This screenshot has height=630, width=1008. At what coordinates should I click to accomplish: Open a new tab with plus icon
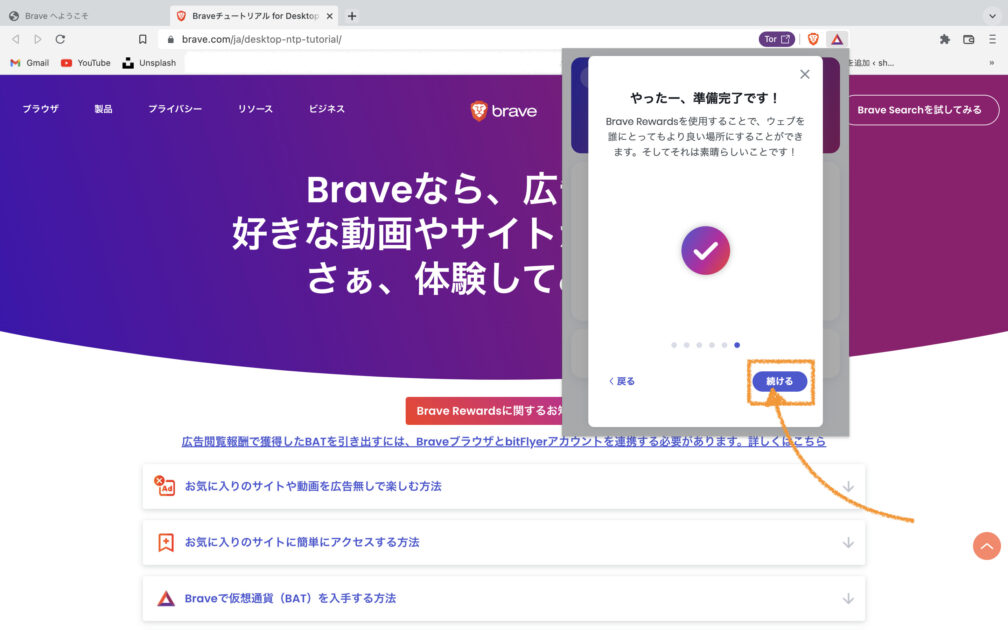point(352,16)
